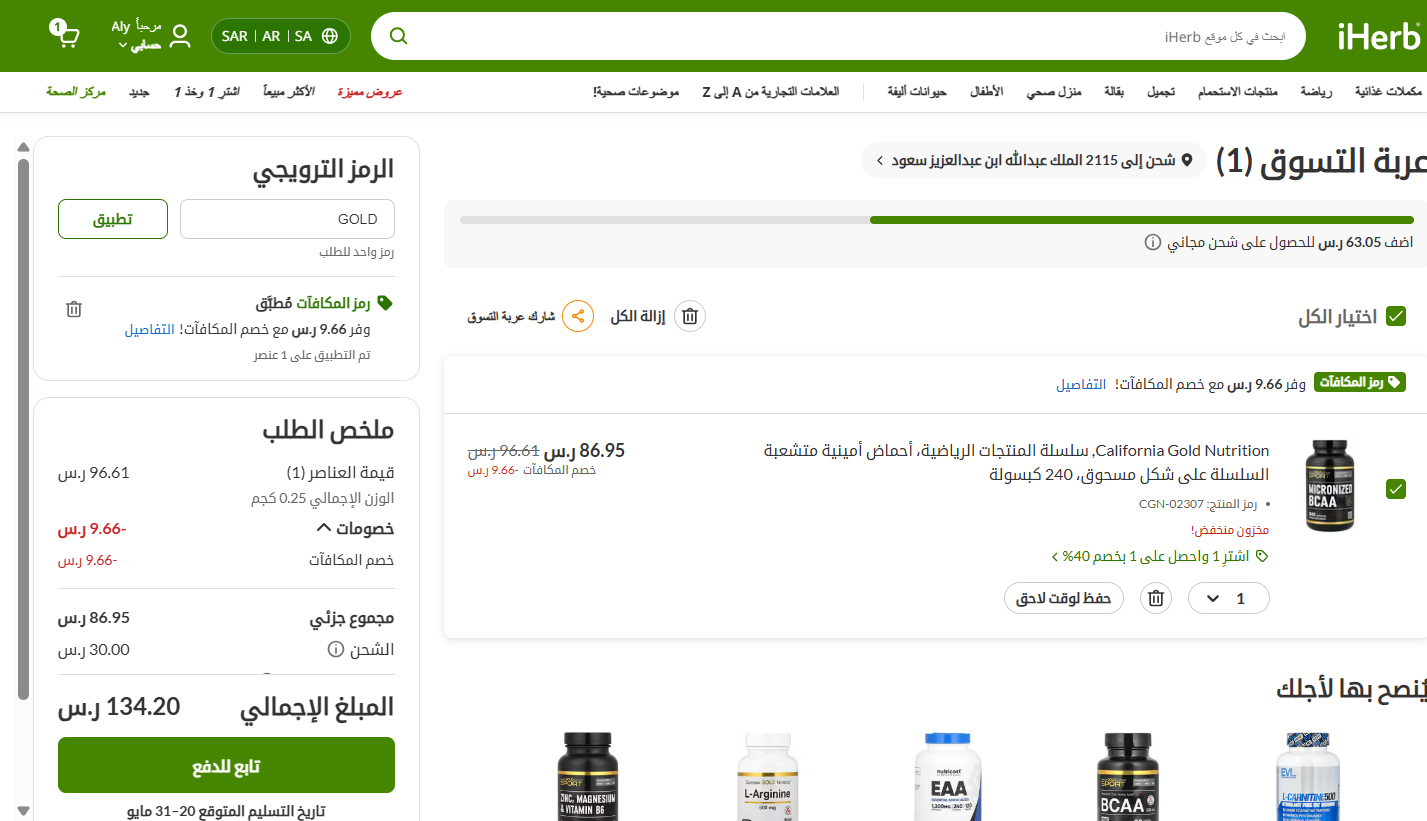Click scrollbar down arrow in summary panel
The height and width of the screenshot is (821, 1427).
(24, 811)
